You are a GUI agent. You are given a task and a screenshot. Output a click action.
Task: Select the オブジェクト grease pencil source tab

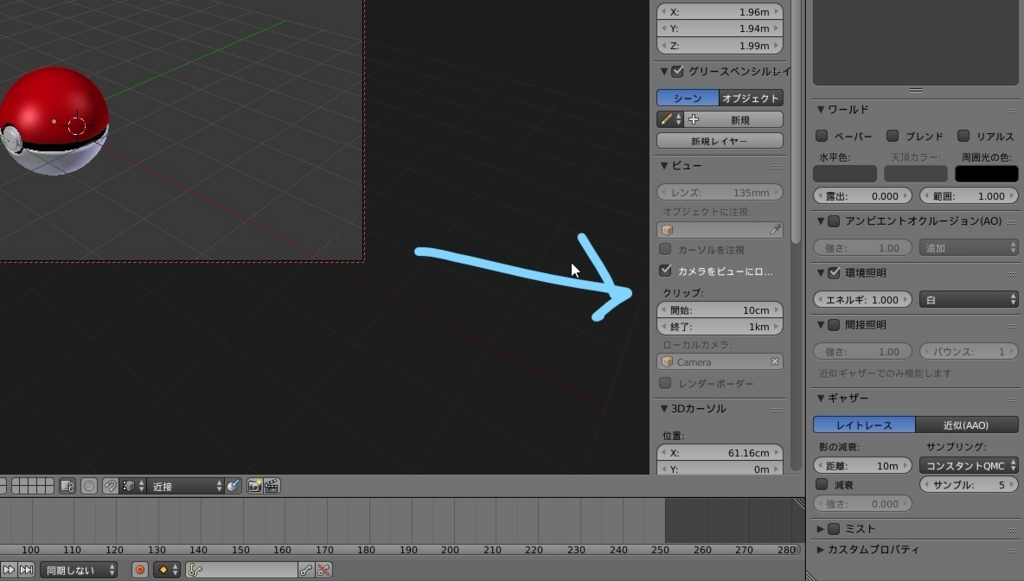[x=751, y=98]
